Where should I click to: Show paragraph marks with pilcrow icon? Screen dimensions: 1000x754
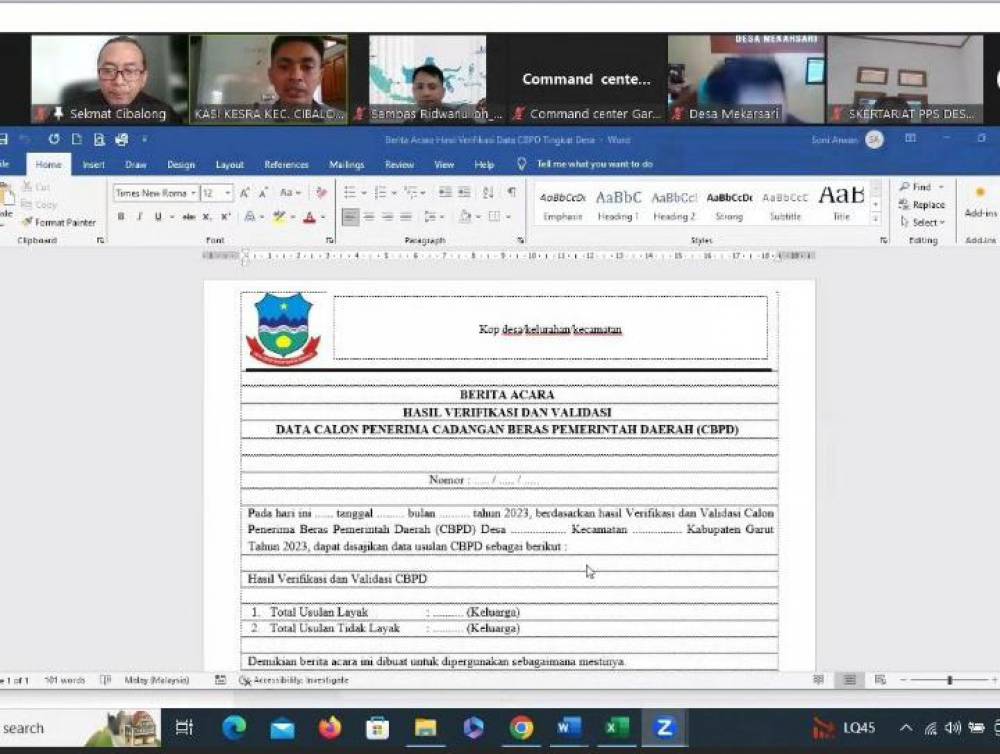coord(511,192)
